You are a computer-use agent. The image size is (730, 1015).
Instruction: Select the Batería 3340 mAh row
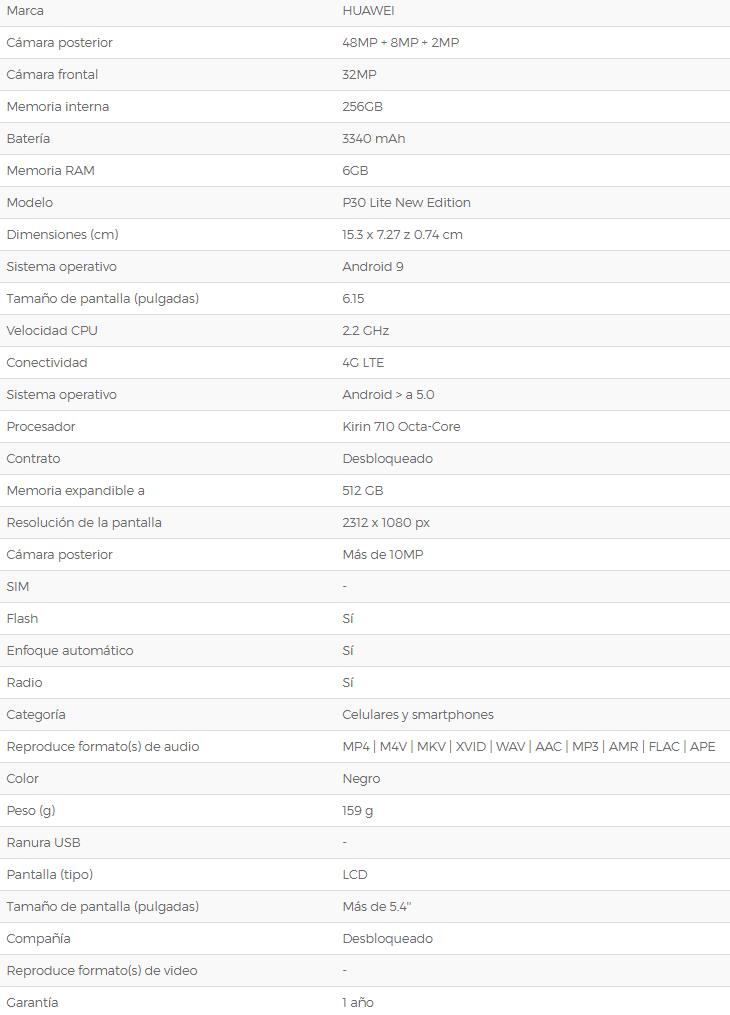point(365,139)
